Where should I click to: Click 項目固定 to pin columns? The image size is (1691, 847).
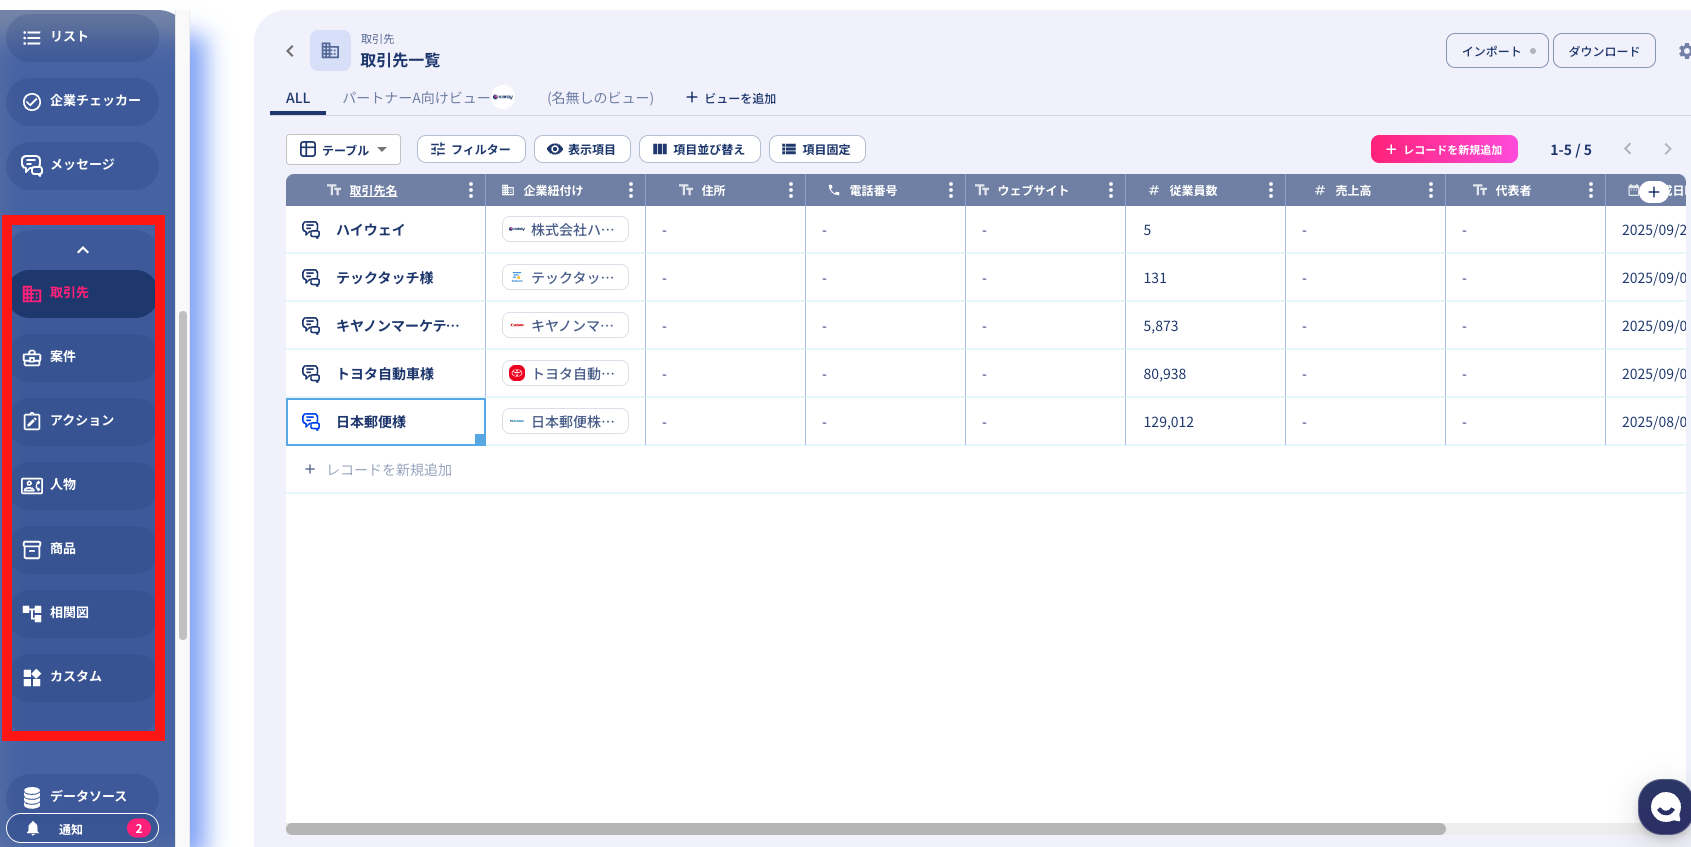[817, 150]
